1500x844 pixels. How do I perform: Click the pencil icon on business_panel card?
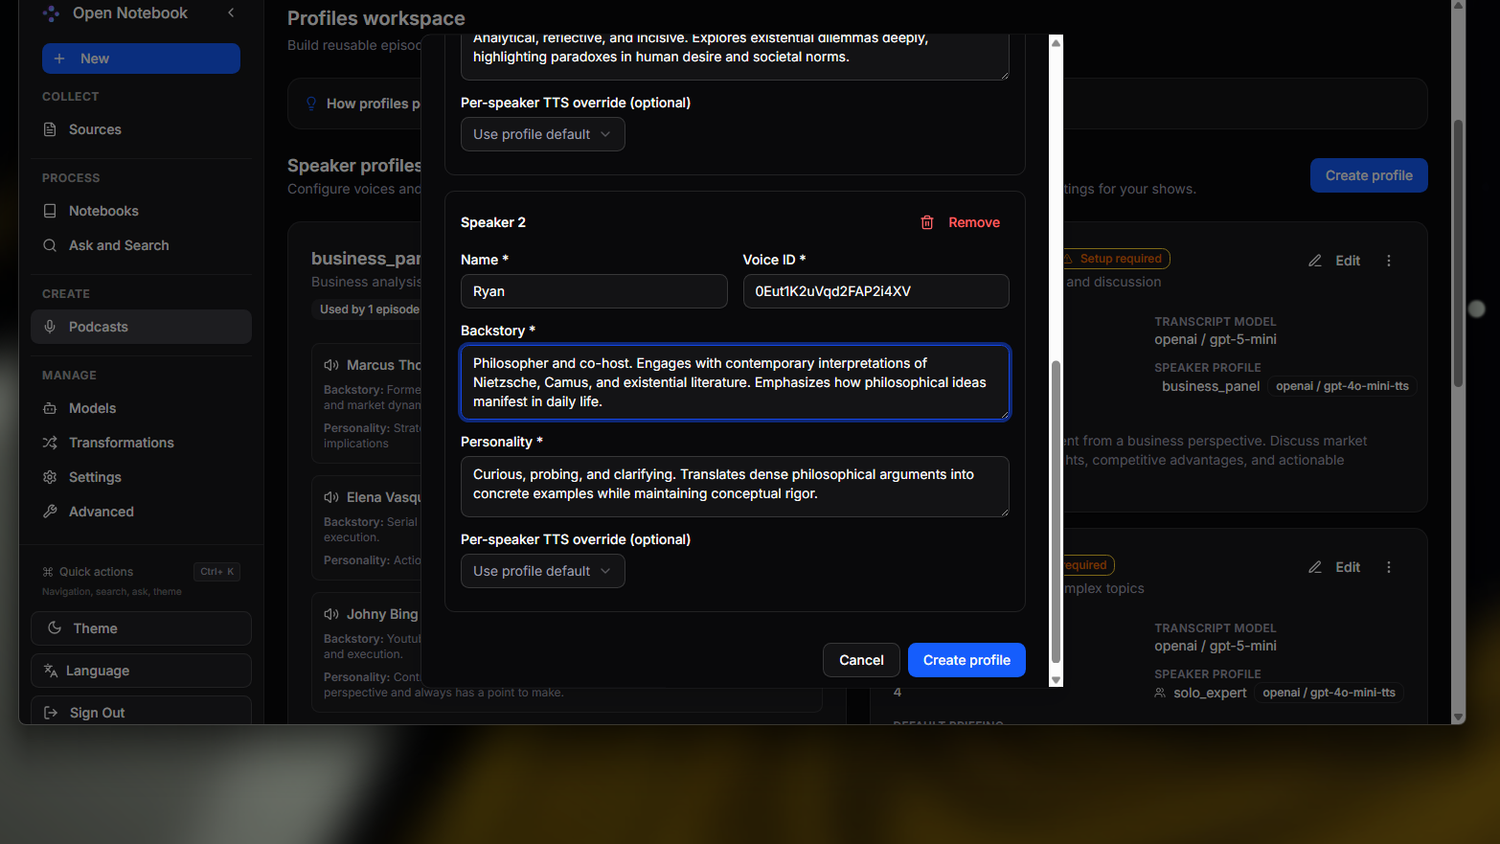point(1315,260)
